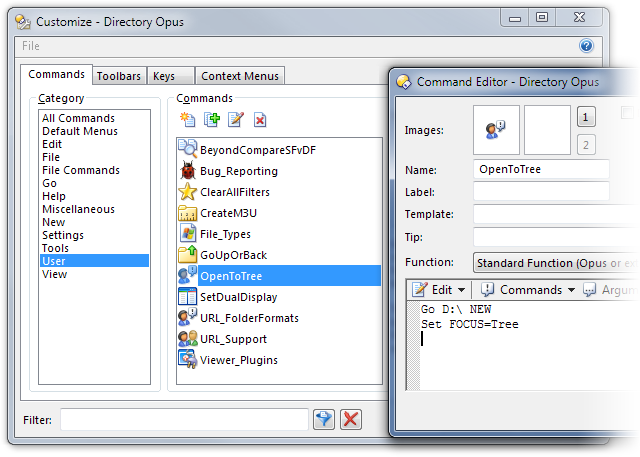Click the filter funnel icon
This screenshot has height=457, width=640.
(323, 419)
